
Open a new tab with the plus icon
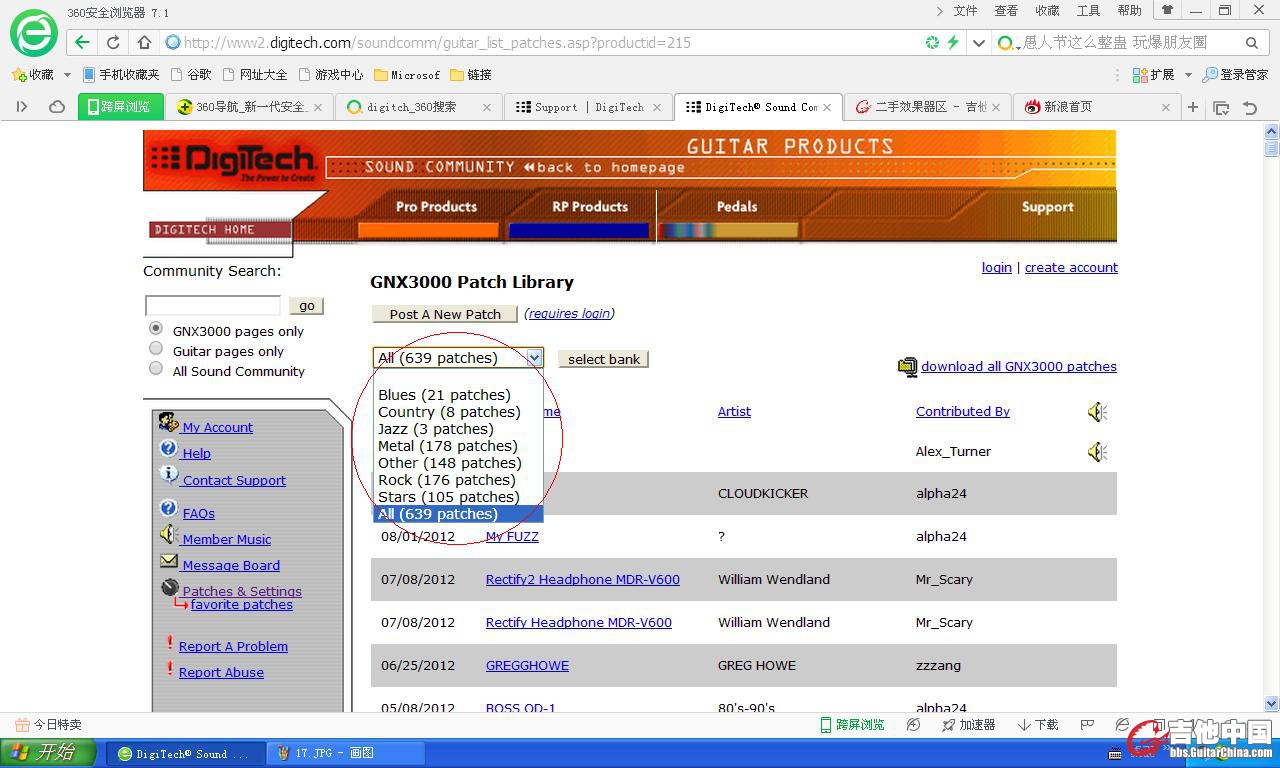tap(1193, 107)
